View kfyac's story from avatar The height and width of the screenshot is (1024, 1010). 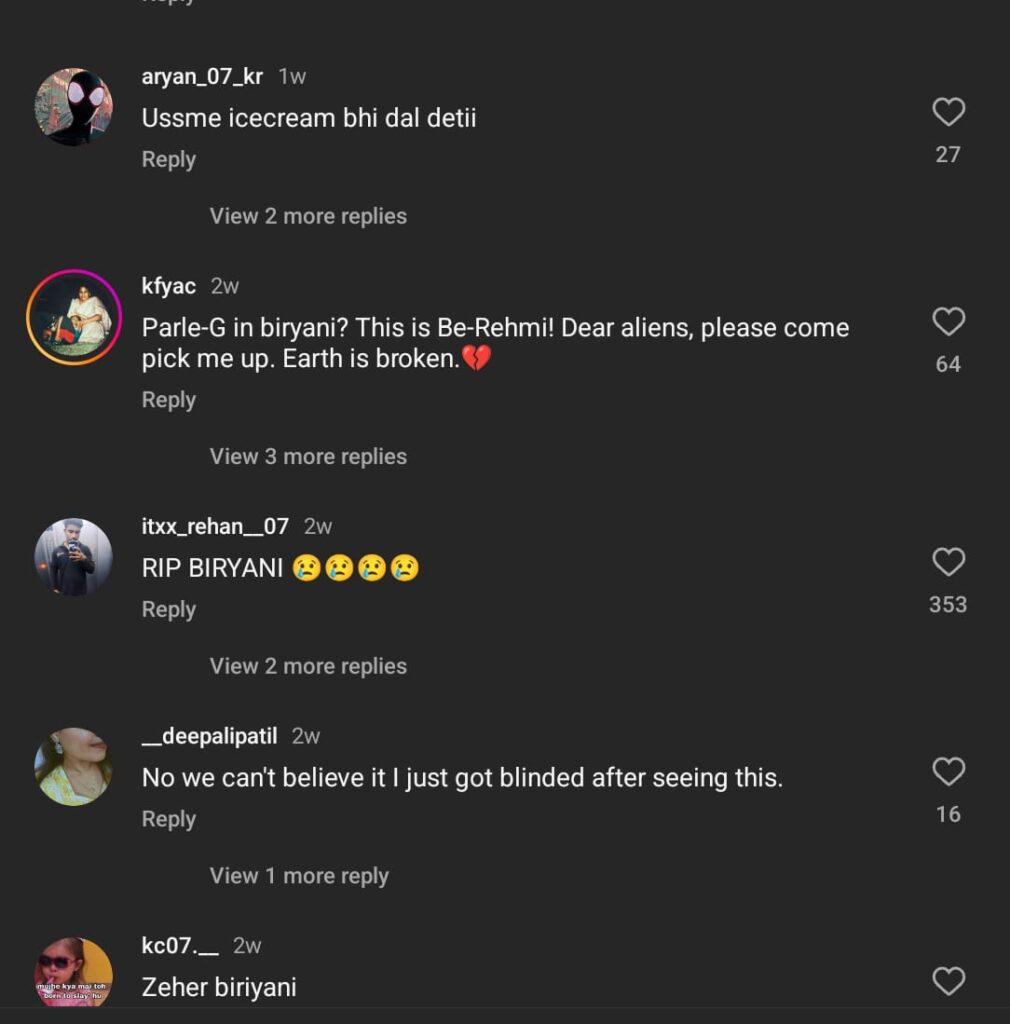(73, 317)
